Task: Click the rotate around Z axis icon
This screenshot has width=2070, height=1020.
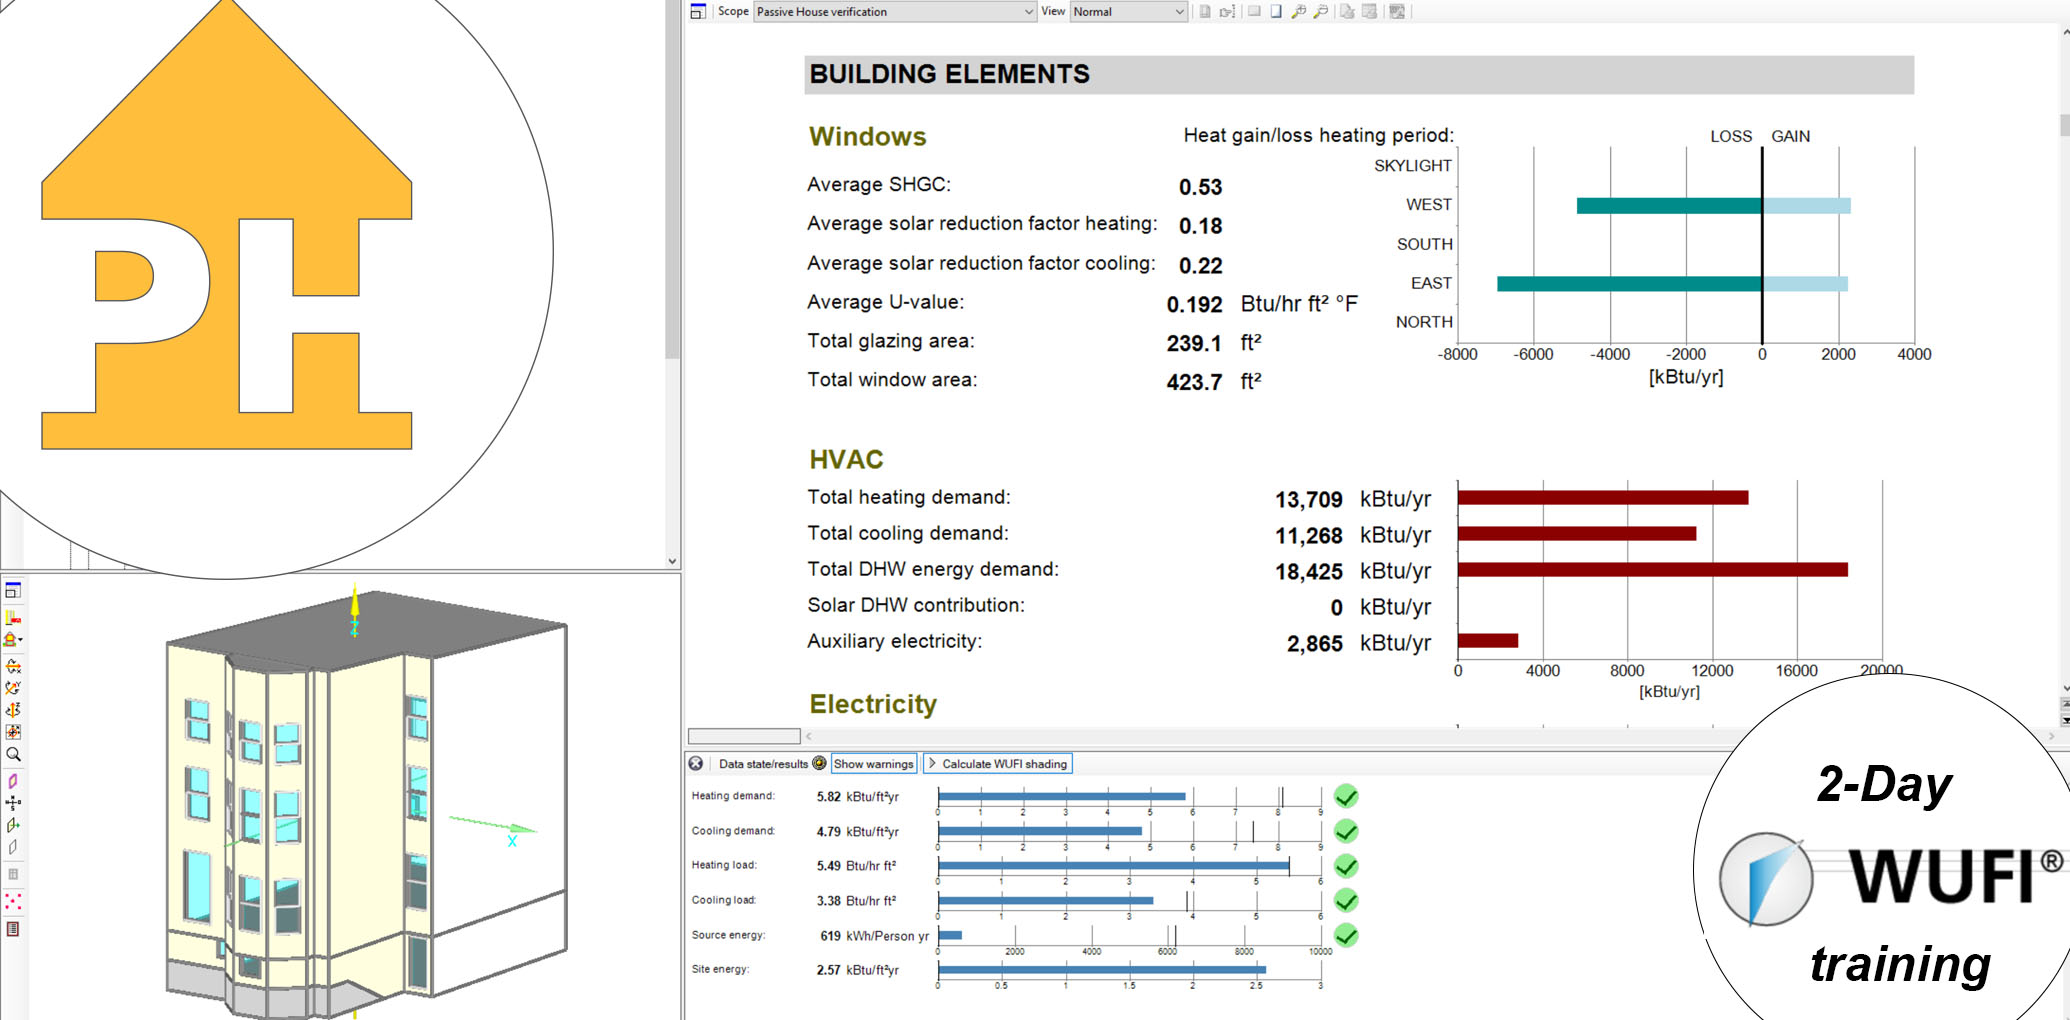Action: [x=13, y=710]
